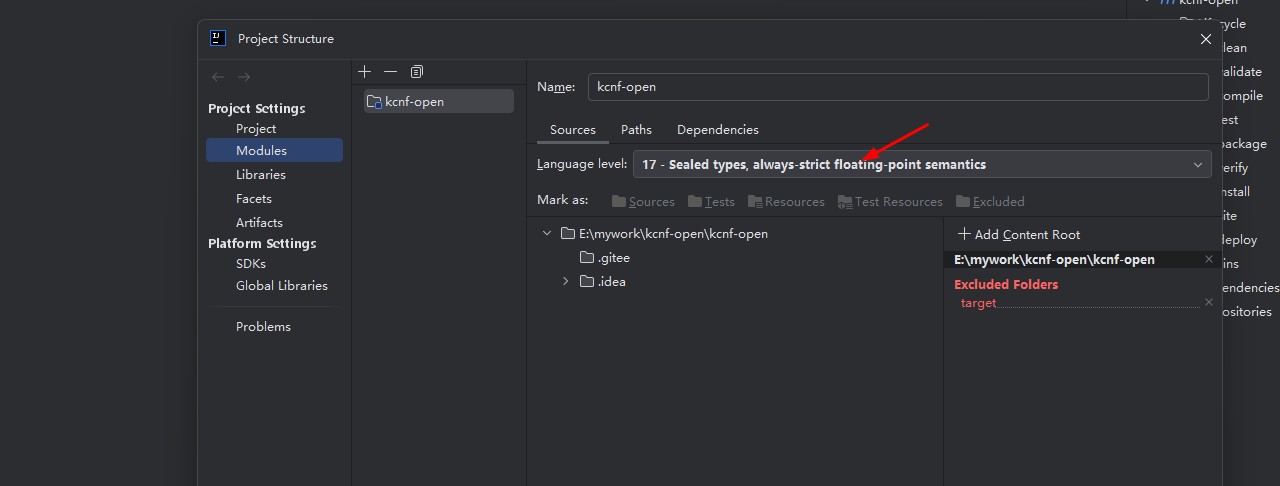Switch to the Paths tab
The width and height of the screenshot is (1280, 486).
click(x=636, y=130)
